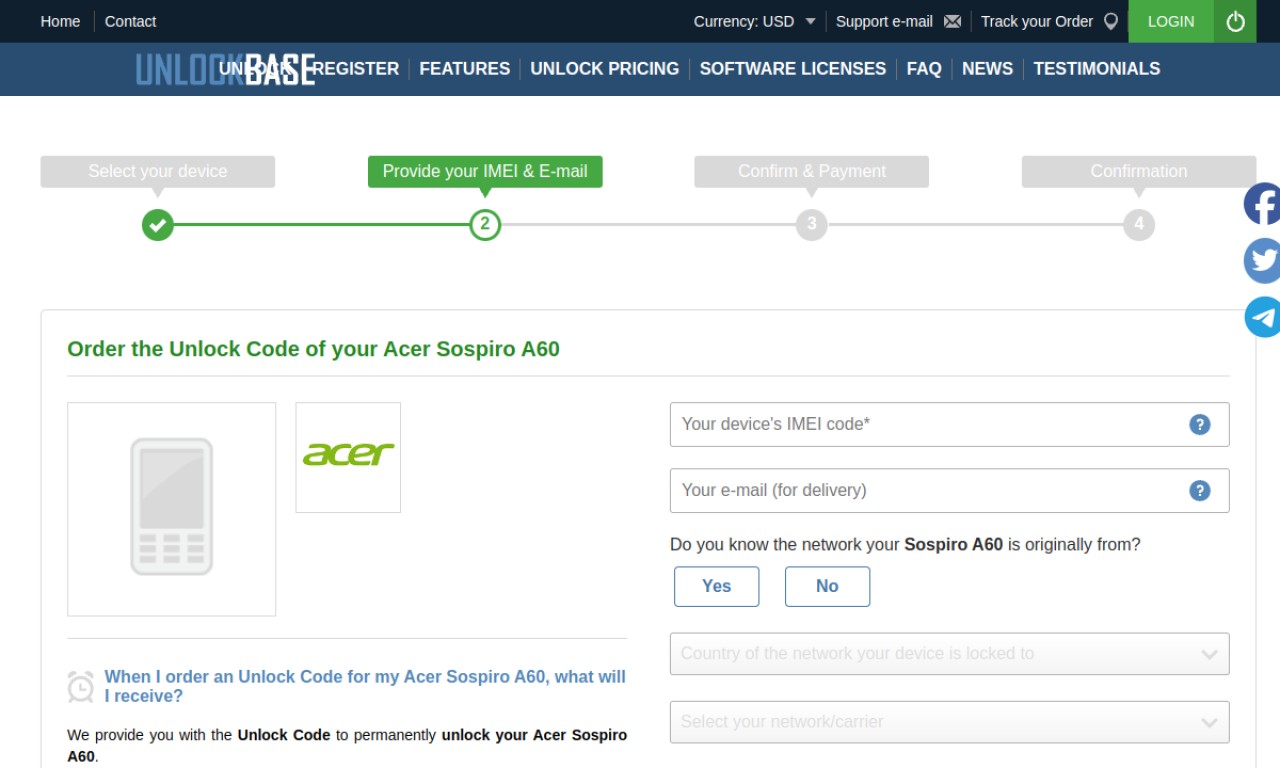Screen dimensions: 1280x768
Task: Choose No for knowing original network
Action: pos(827,586)
